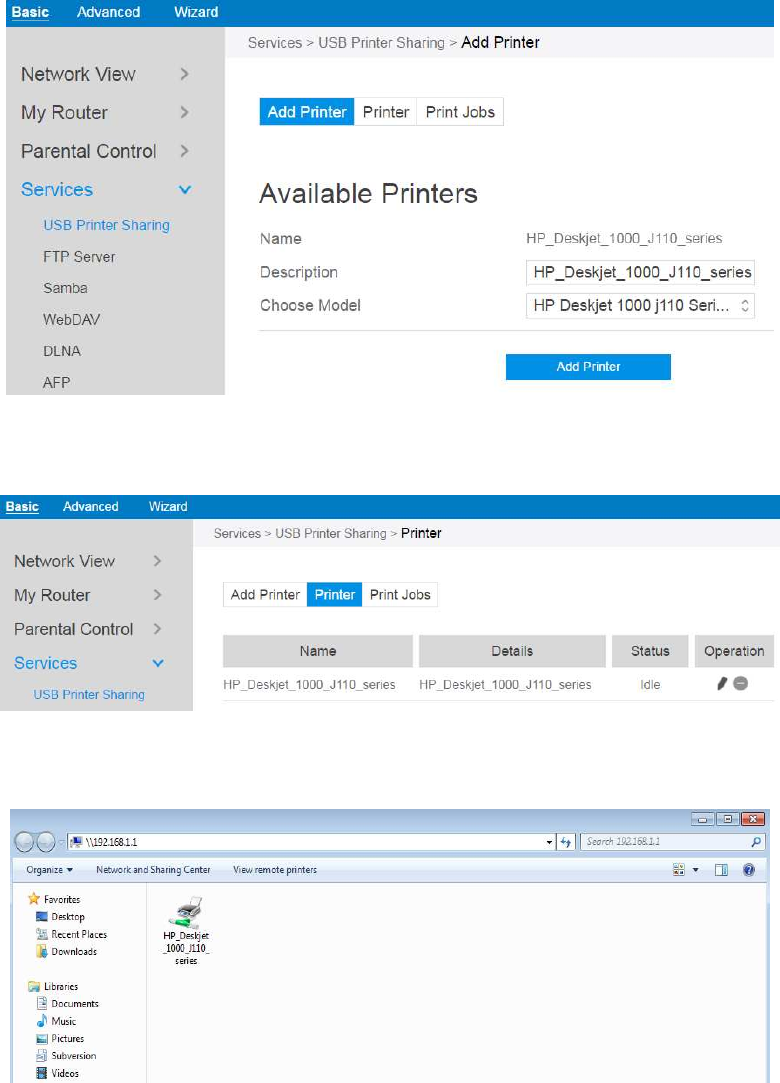Click the Idle status of HP_Deskjet_1000_J110_series
Screen dimensions: 780x1083
point(650,684)
